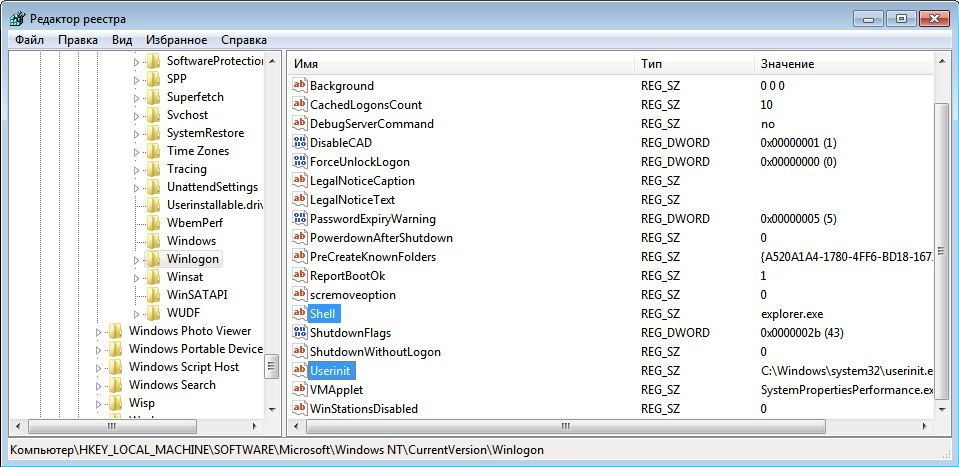
Task: Click the registry editor icon in title bar
Action: coord(17,18)
